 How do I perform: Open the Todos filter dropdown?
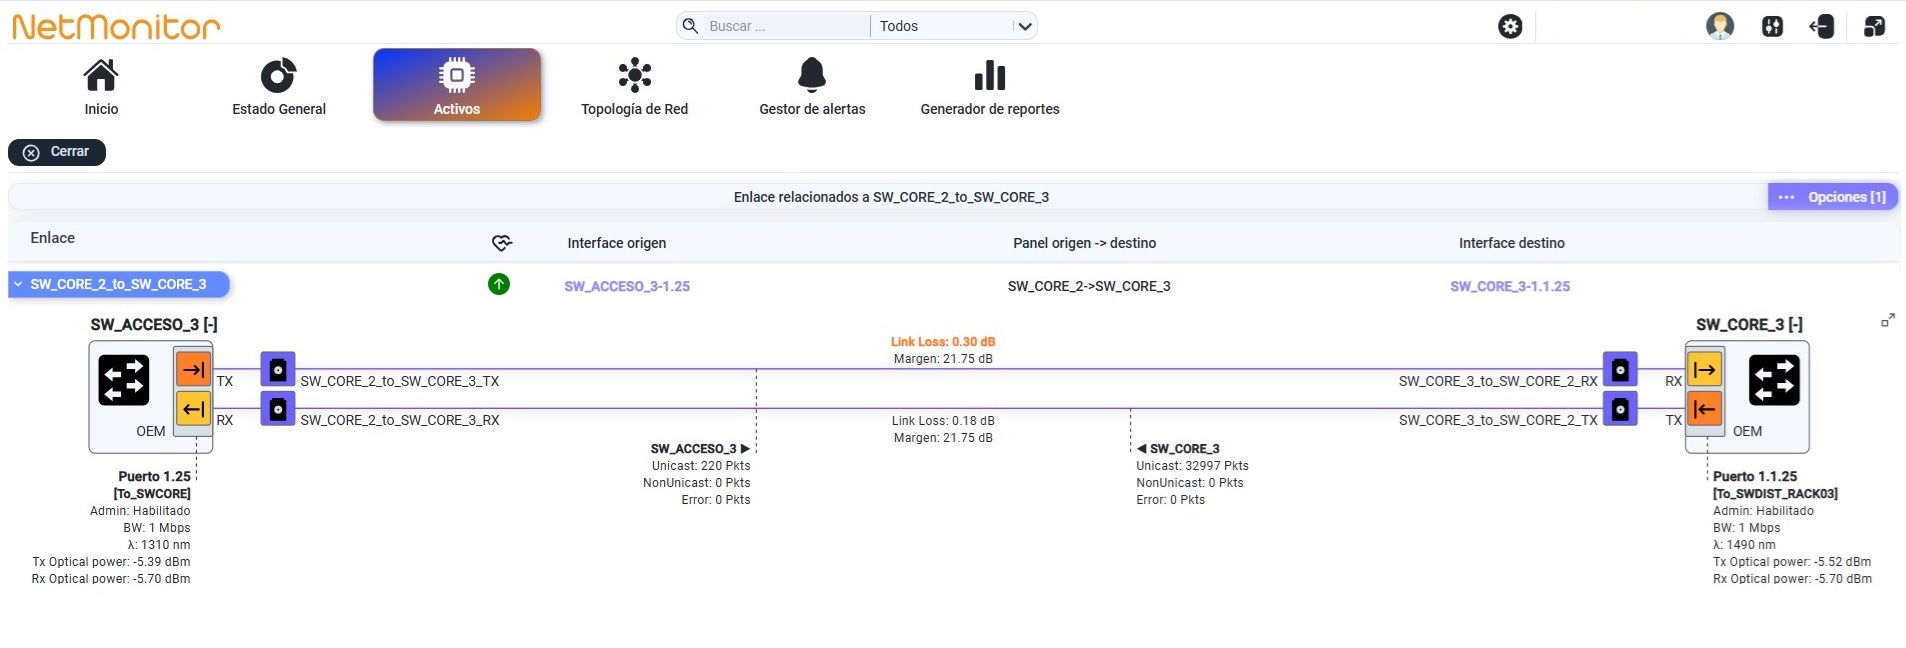[954, 26]
